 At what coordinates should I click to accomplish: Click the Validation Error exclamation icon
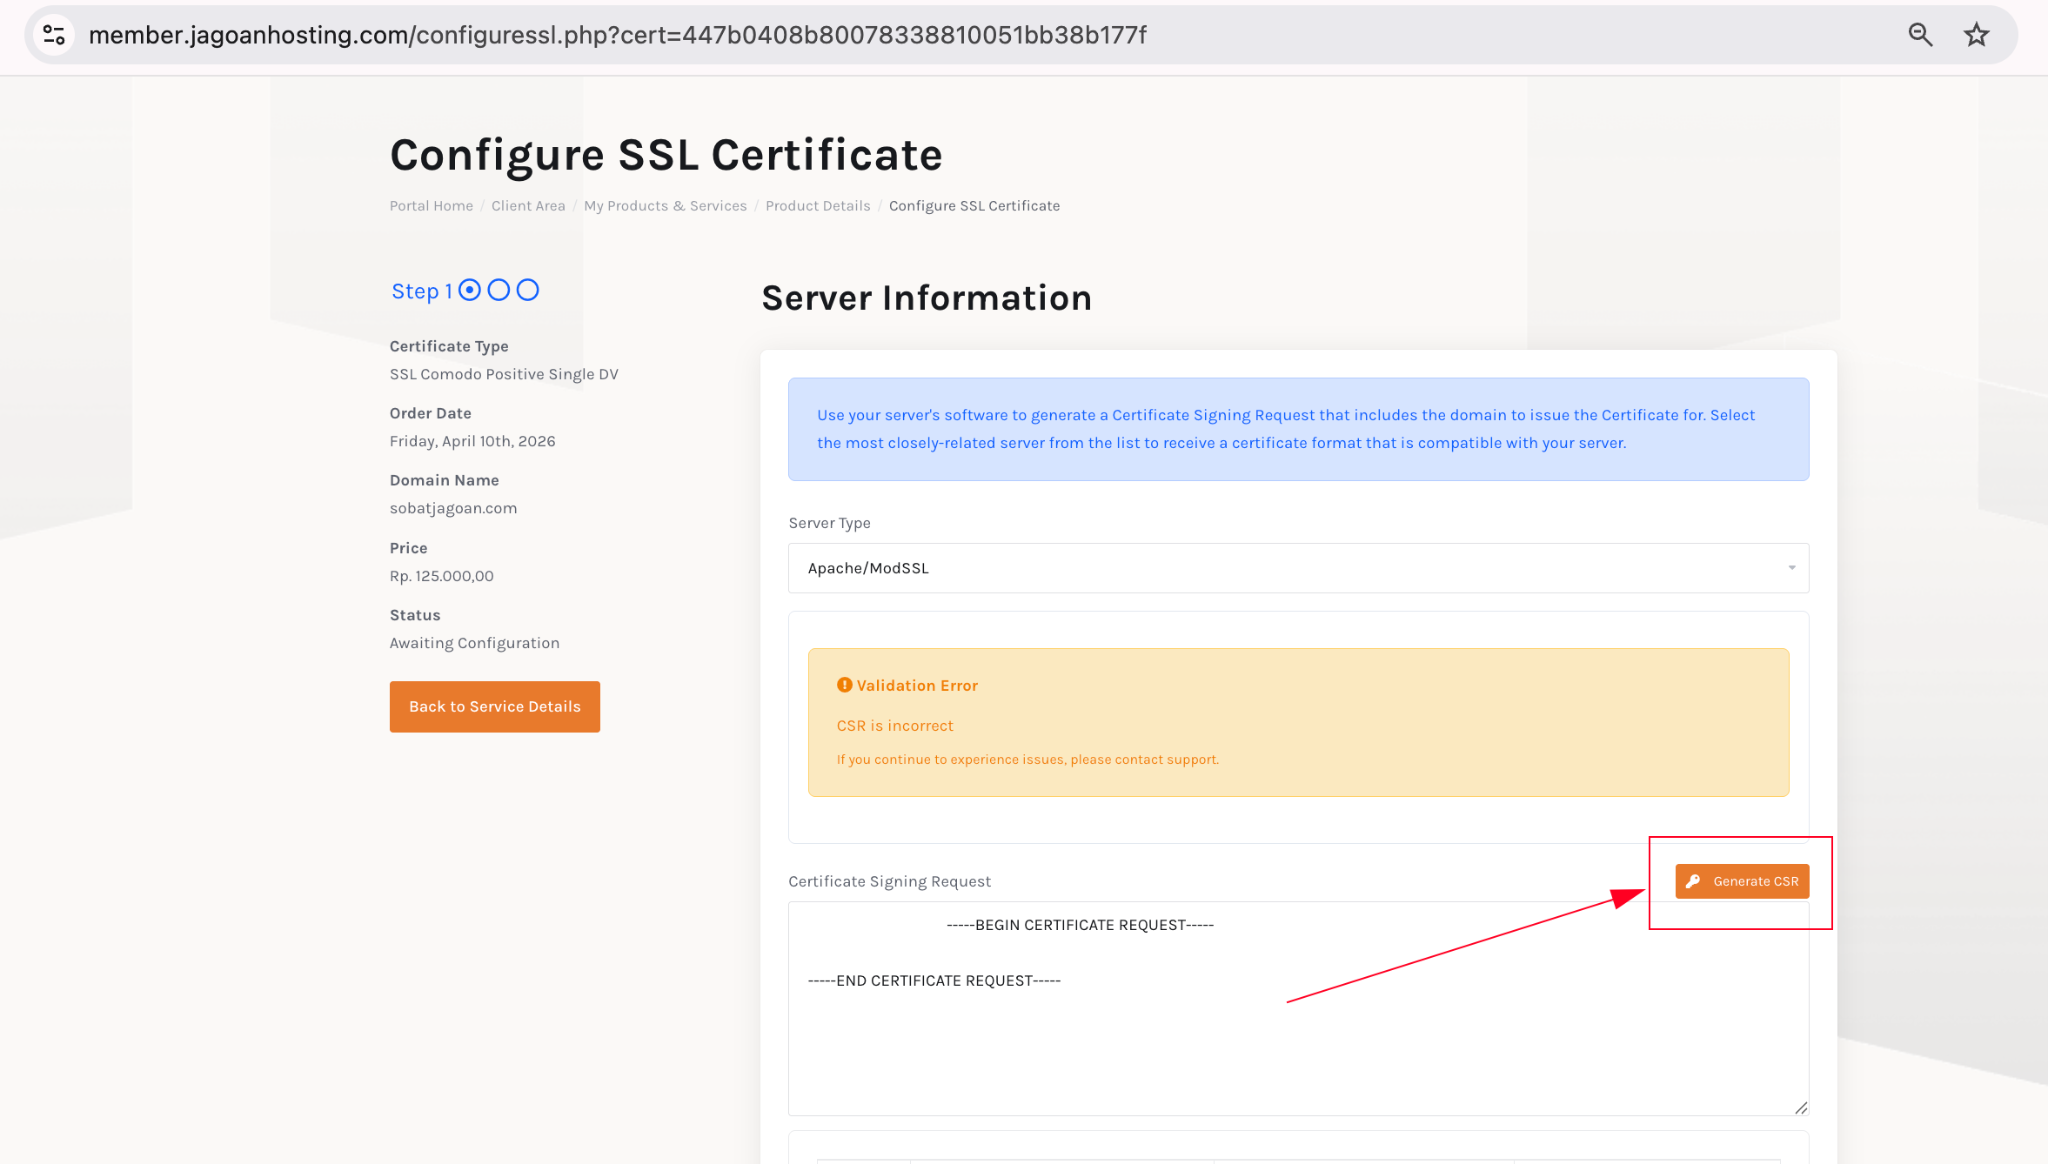[x=844, y=685]
